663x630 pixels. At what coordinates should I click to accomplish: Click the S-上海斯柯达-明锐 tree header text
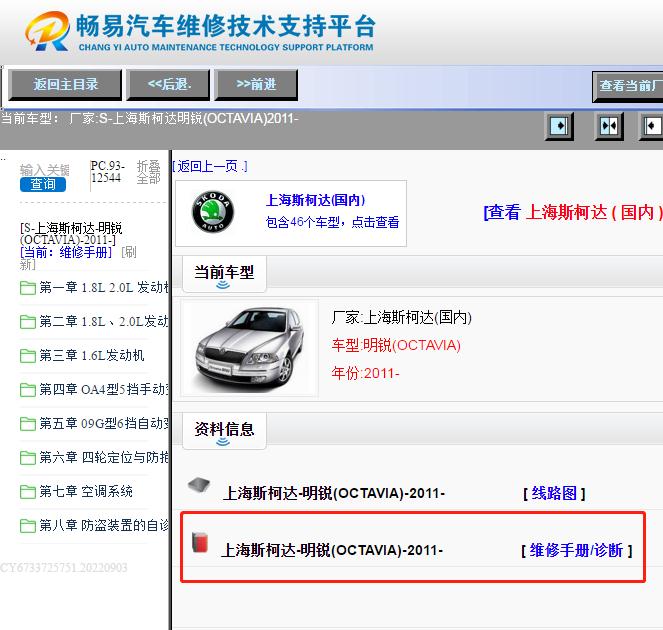coord(71,234)
